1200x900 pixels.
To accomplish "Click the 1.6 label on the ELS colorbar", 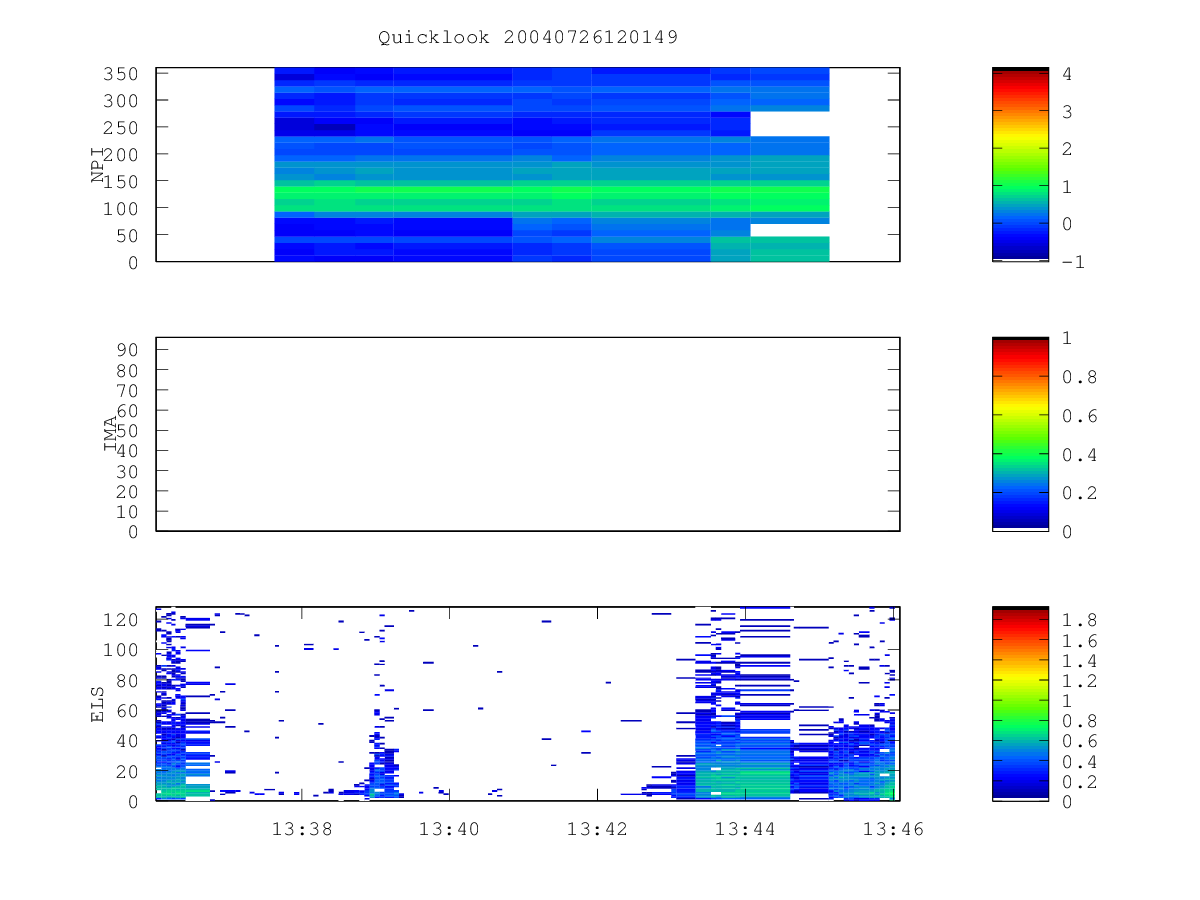I will [1078, 641].
